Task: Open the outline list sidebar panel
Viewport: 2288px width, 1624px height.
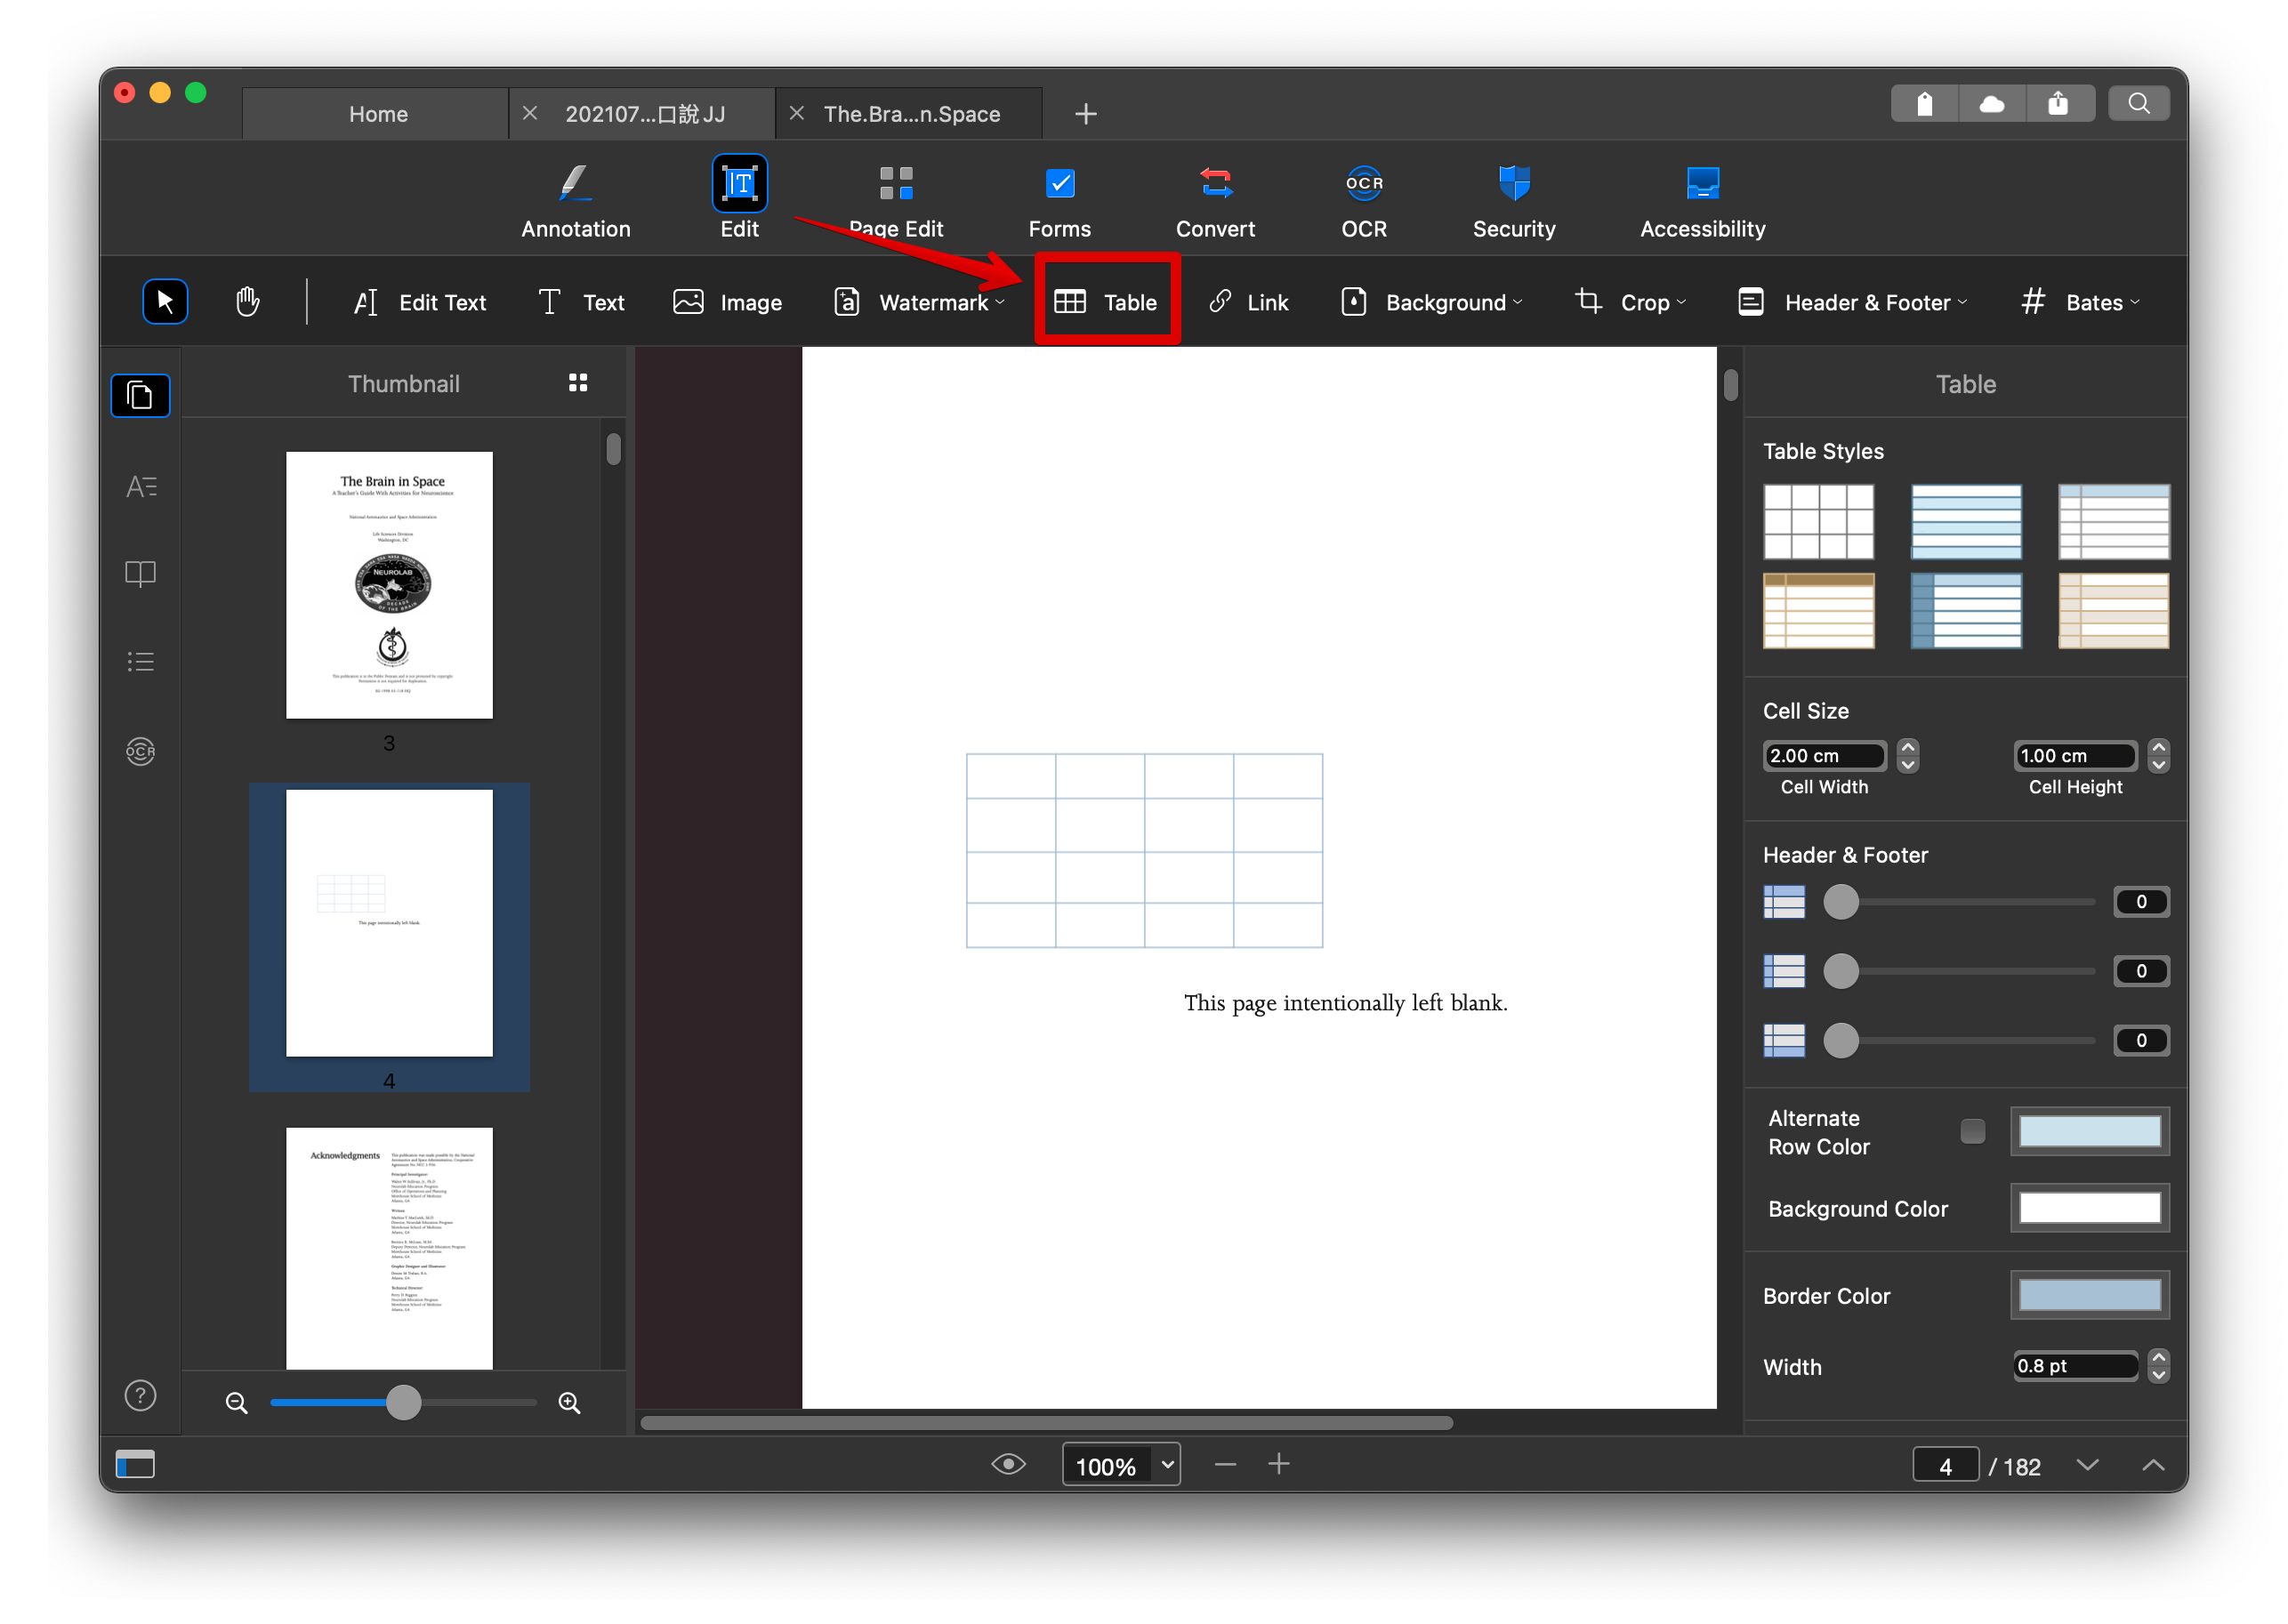Action: point(140,661)
